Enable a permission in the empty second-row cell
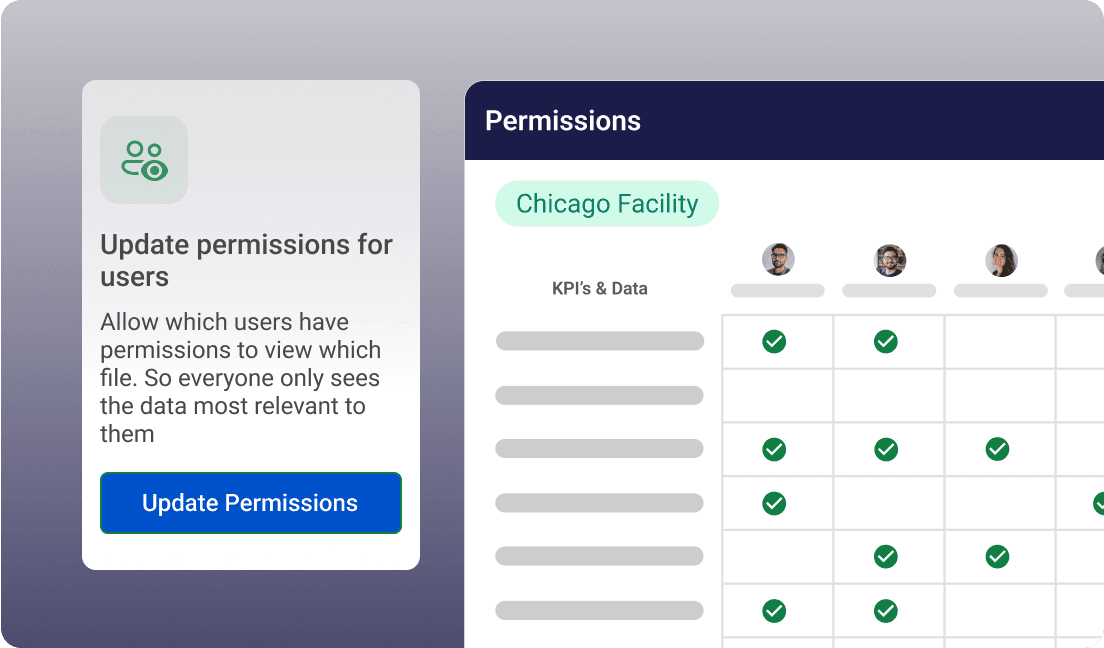The height and width of the screenshot is (648, 1104). pyautogui.click(x=777, y=395)
